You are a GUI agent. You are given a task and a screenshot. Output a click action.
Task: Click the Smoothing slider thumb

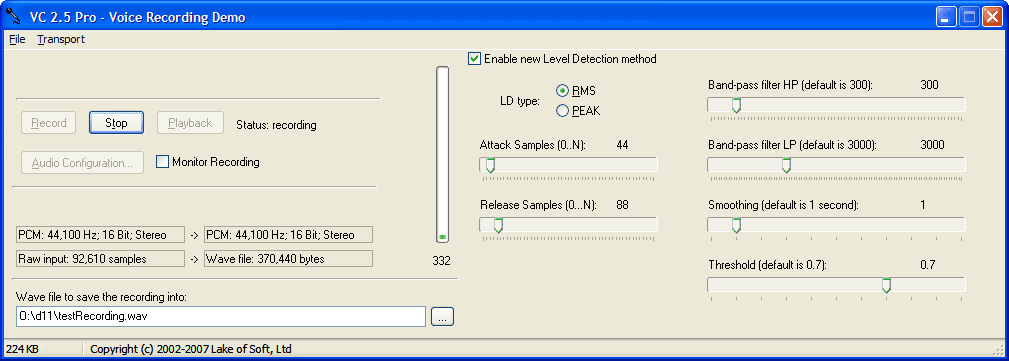tap(737, 225)
